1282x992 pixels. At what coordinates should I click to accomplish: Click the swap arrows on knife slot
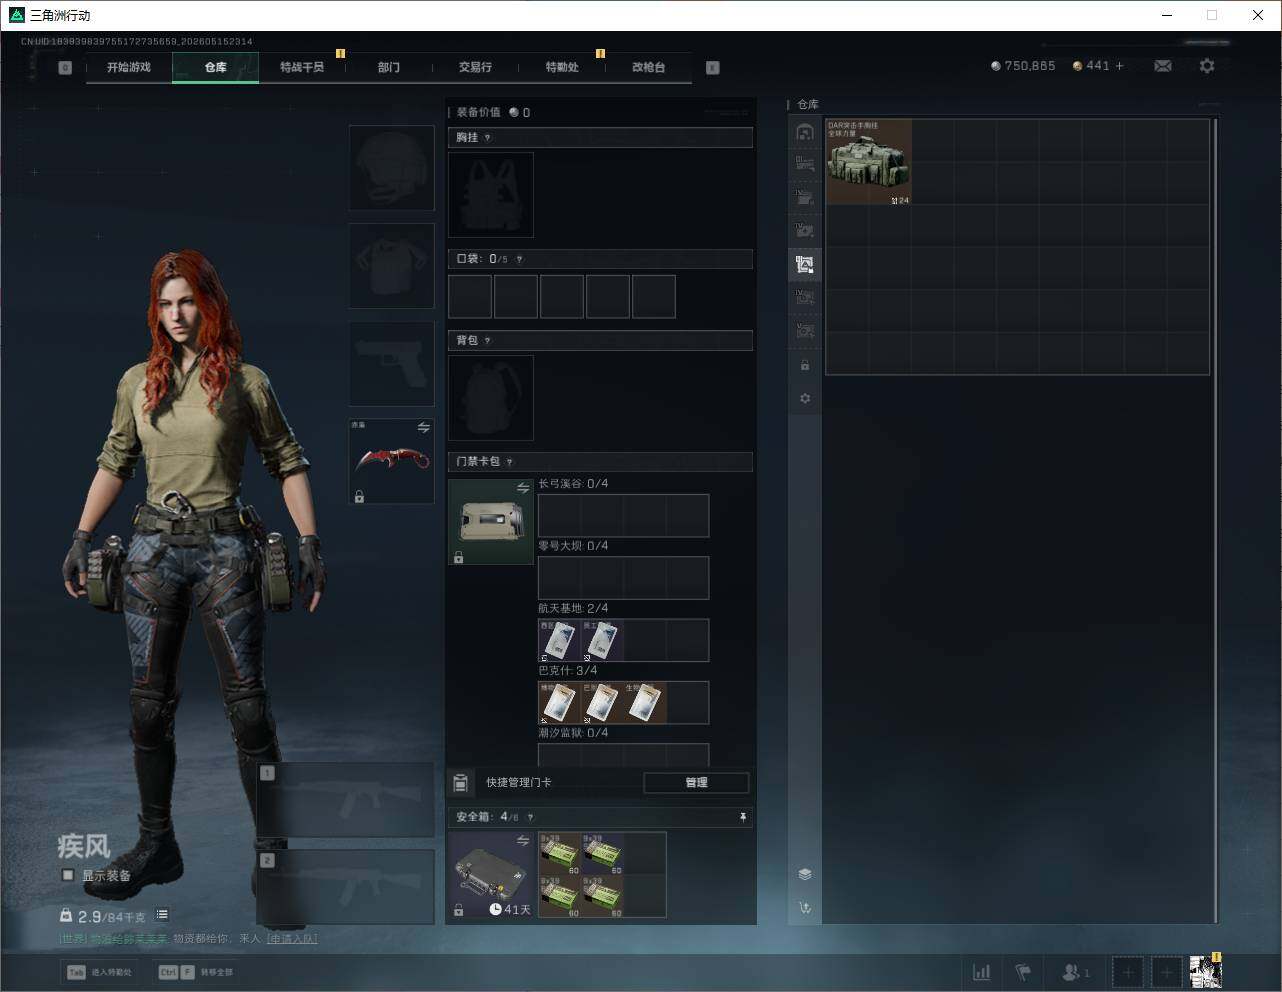pyautogui.click(x=424, y=428)
